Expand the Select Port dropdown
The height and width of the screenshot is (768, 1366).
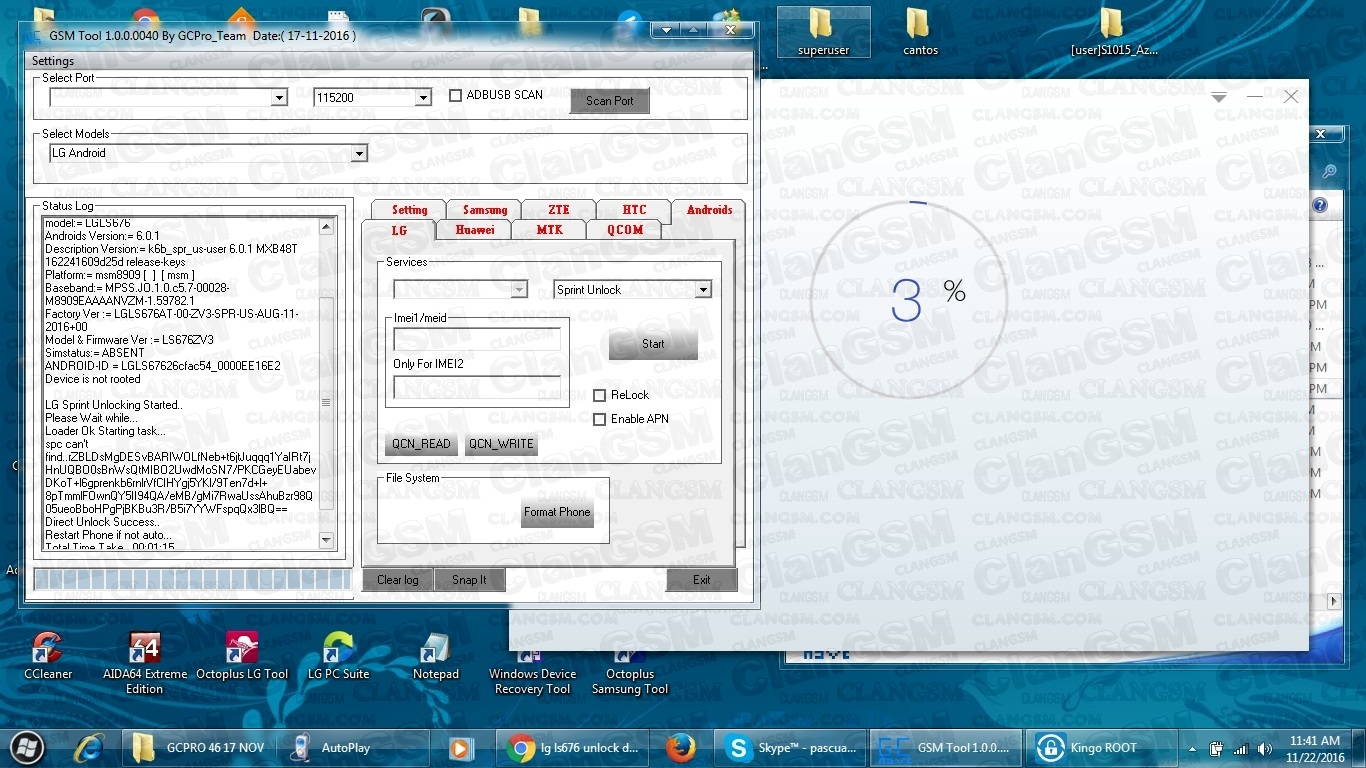[x=279, y=98]
